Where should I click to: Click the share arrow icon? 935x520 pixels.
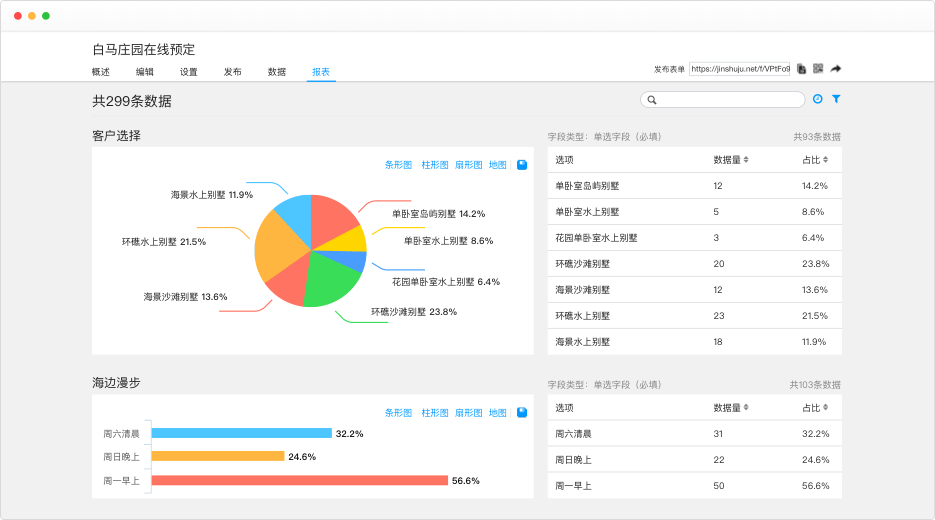(x=836, y=69)
